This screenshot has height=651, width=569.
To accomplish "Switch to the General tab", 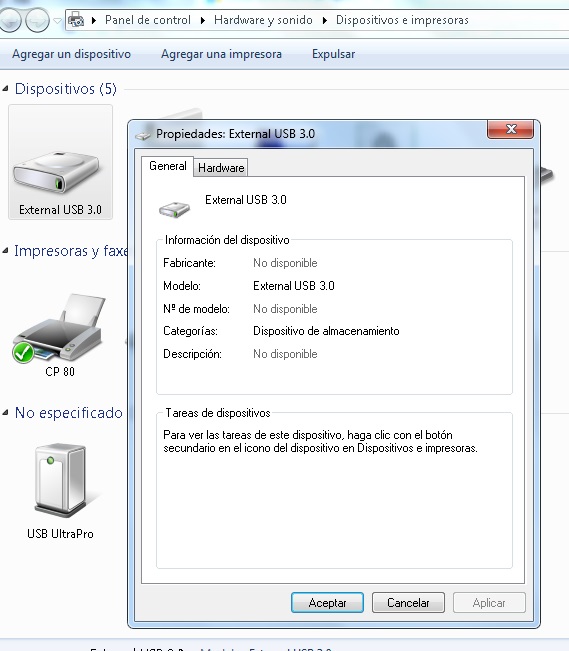I will (167, 166).
